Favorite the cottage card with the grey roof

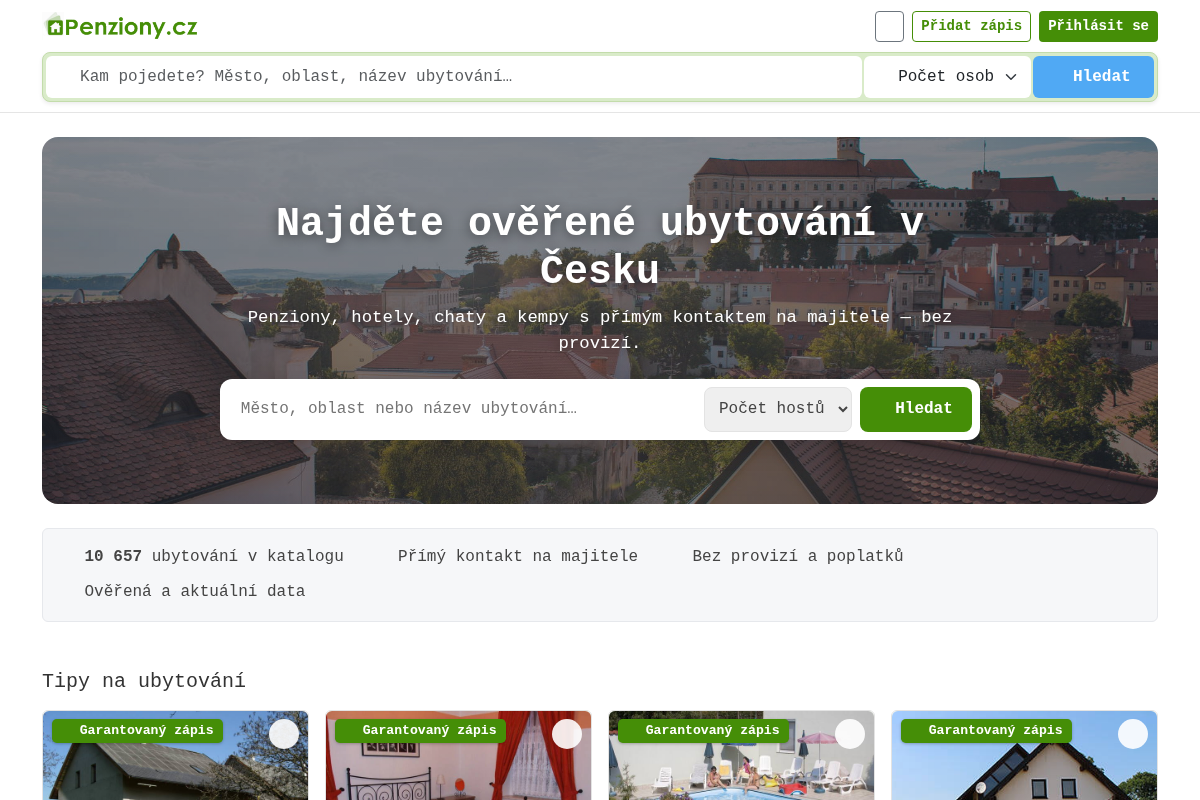pyautogui.click(x=284, y=734)
